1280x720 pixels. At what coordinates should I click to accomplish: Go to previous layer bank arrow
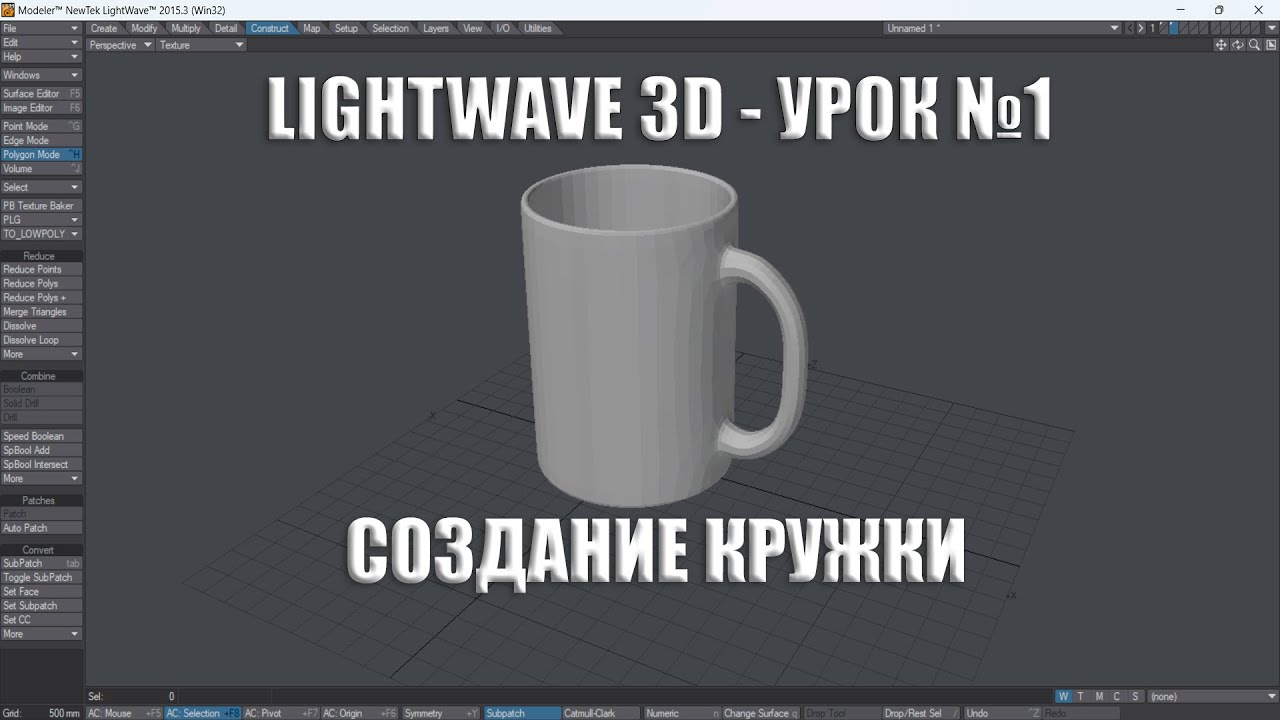[x=1130, y=28]
